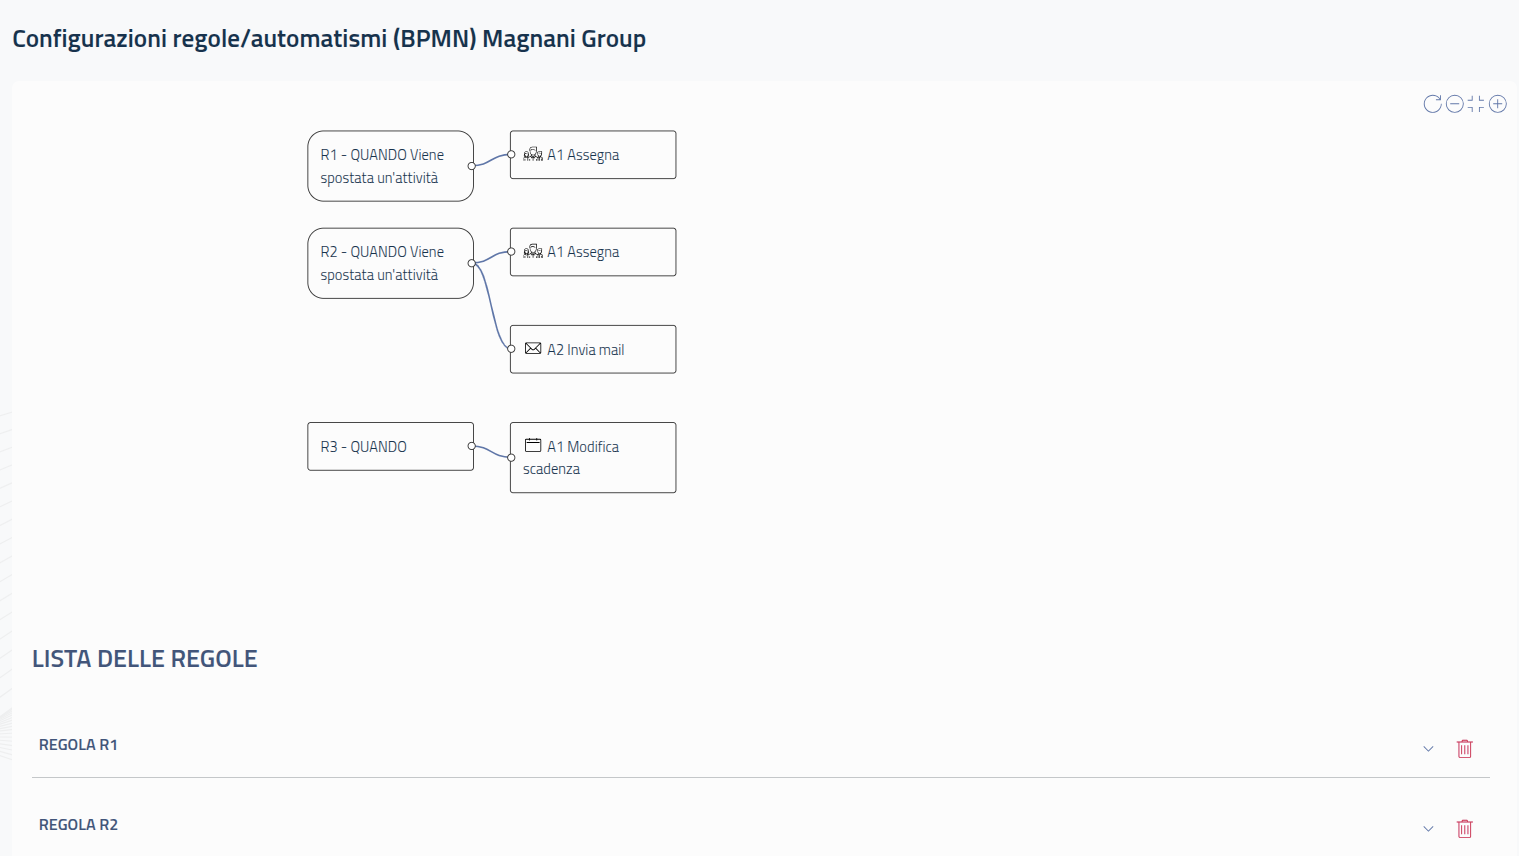Click envelope icon in A2 Invia mail

(533, 349)
